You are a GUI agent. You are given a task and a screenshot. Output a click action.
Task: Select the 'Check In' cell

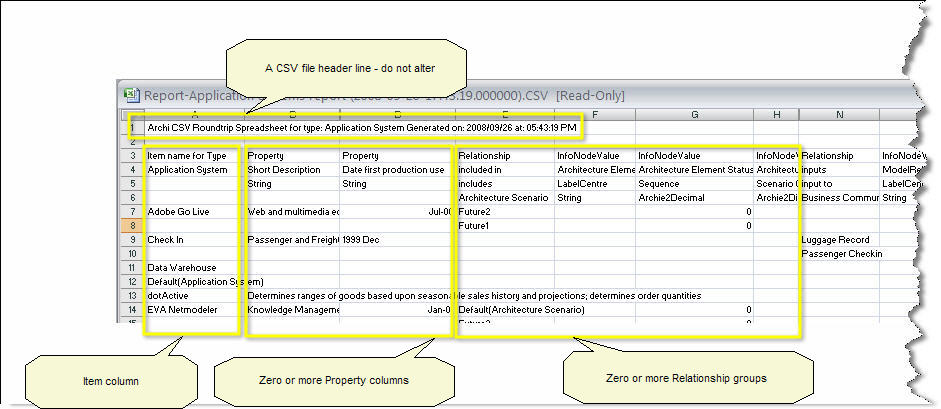pos(166,240)
